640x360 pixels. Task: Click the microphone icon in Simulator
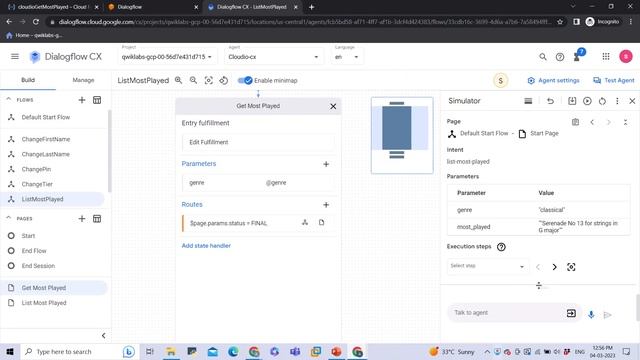click(x=591, y=314)
